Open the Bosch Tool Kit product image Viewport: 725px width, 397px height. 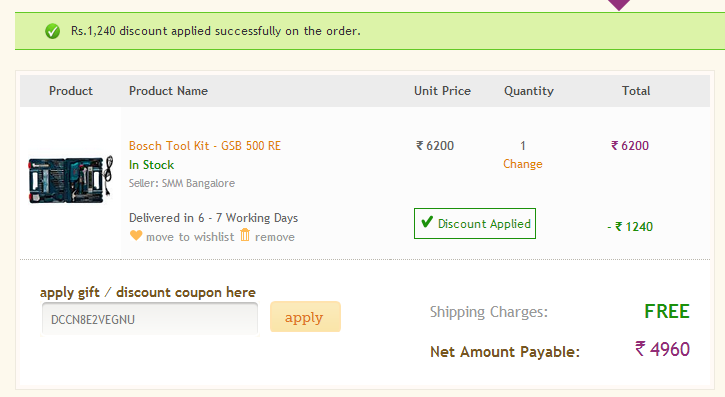[70, 179]
